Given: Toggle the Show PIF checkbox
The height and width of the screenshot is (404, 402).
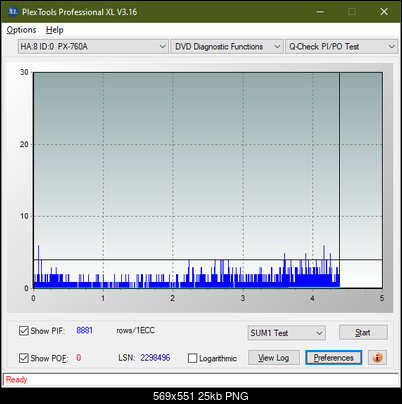Looking at the screenshot, I should point(24,331).
